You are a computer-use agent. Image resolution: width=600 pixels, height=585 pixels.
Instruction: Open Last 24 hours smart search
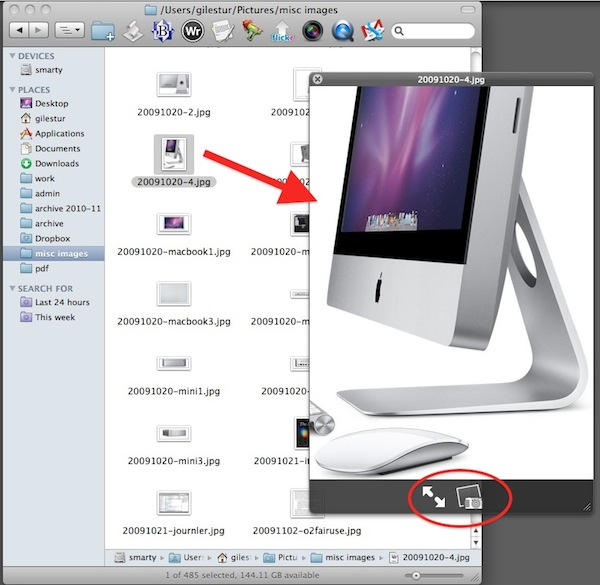pyautogui.click(x=55, y=302)
